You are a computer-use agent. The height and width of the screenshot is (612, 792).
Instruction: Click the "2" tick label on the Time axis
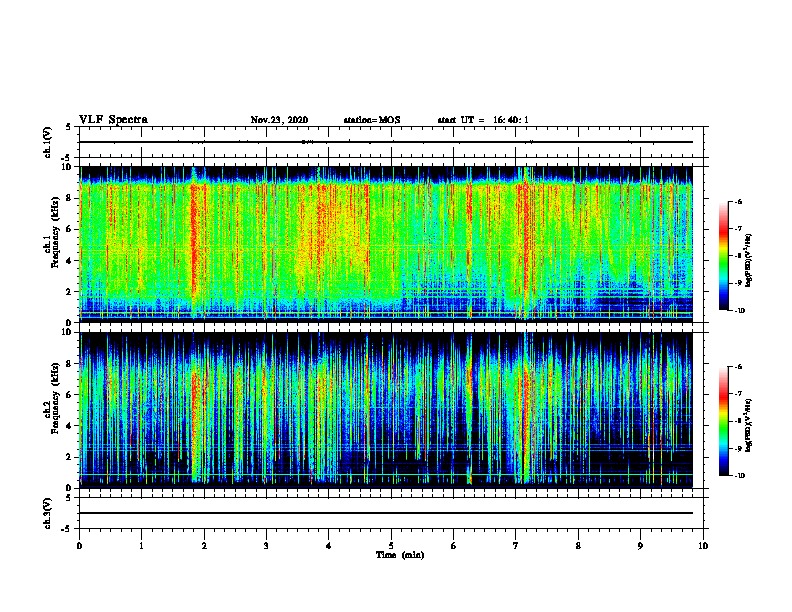pyautogui.click(x=204, y=546)
